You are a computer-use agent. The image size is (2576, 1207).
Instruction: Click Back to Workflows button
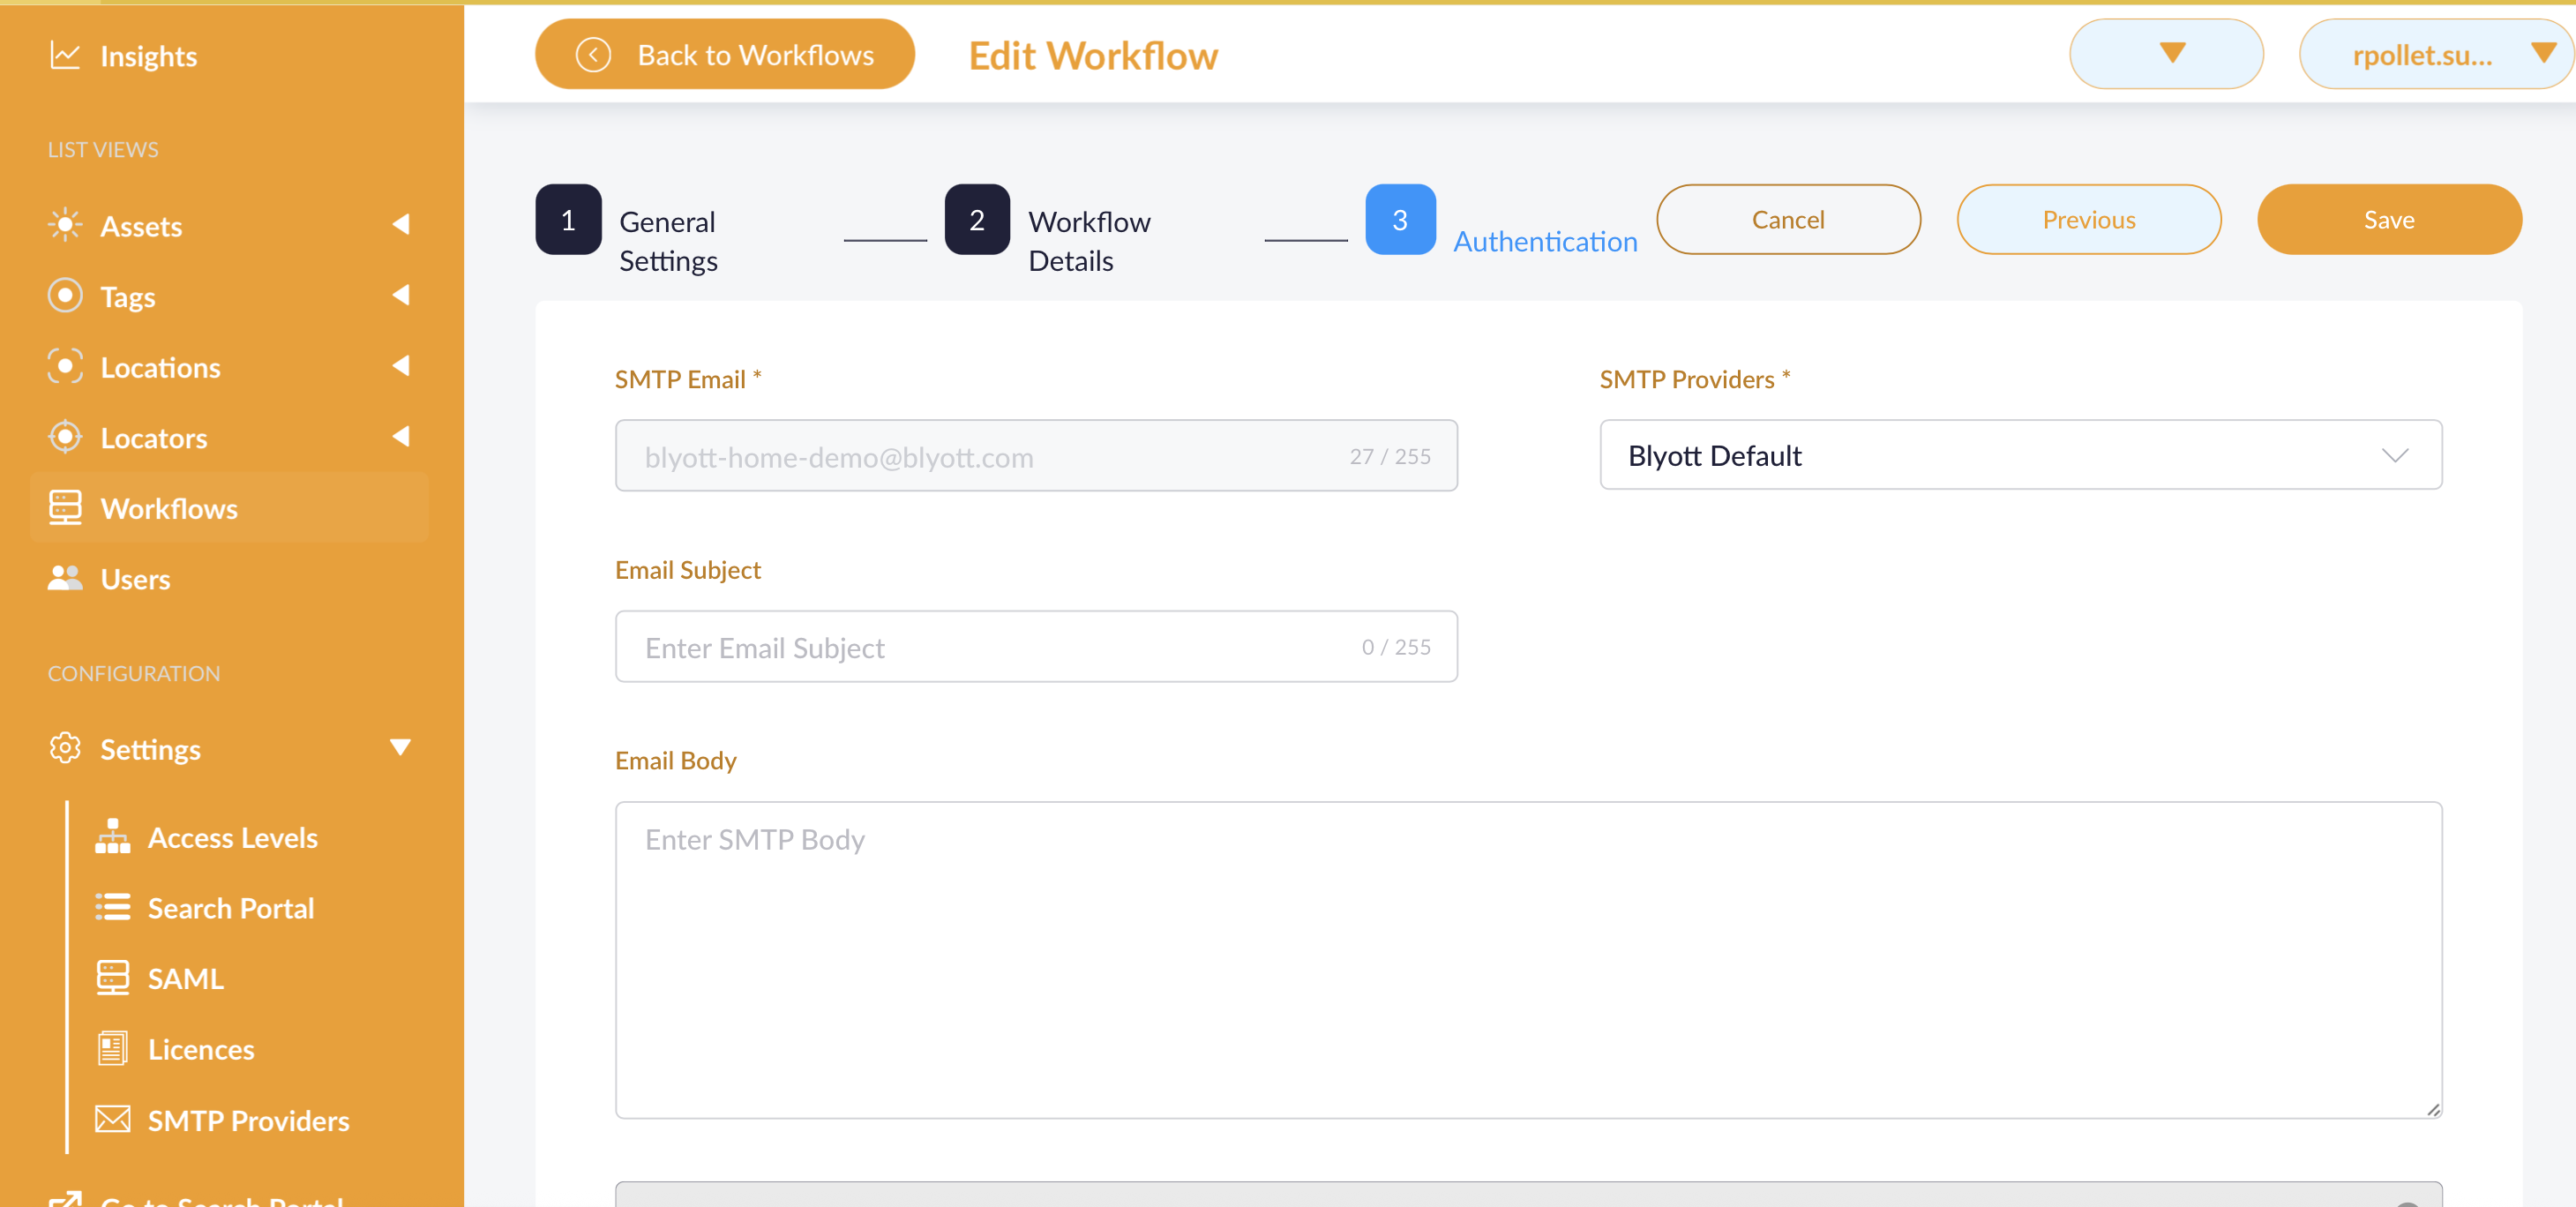click(x=724, y=55)
